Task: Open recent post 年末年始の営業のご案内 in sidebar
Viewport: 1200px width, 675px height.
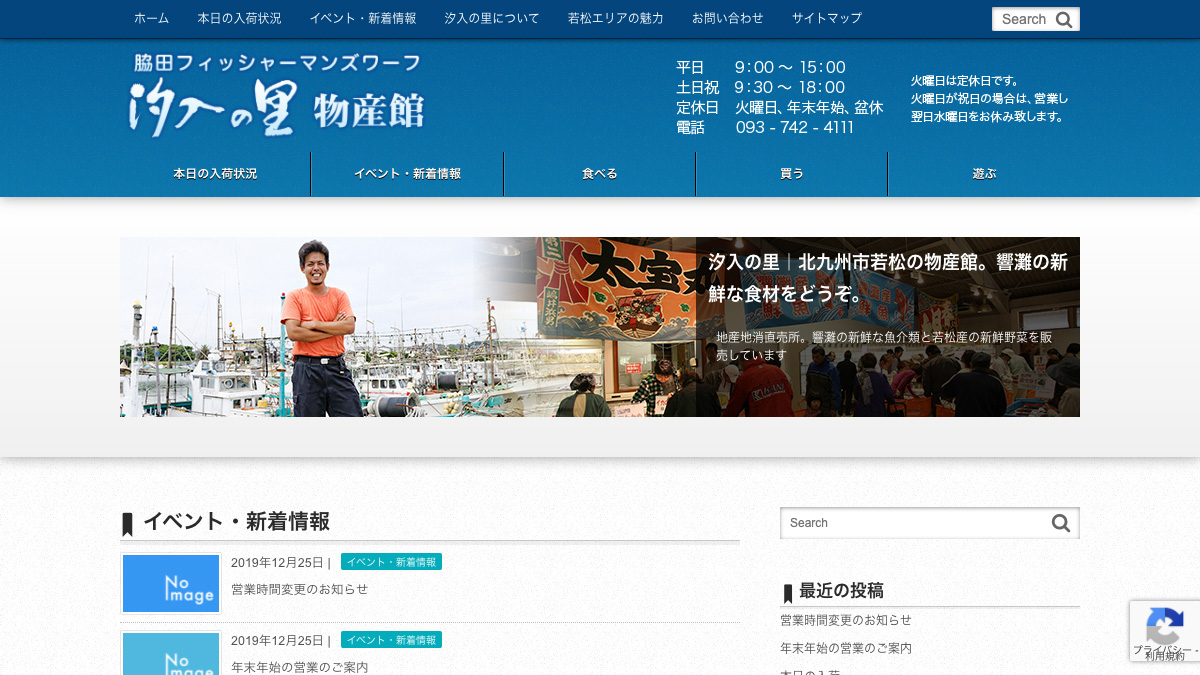Action: pyautogui.click(x=846, y=648)
